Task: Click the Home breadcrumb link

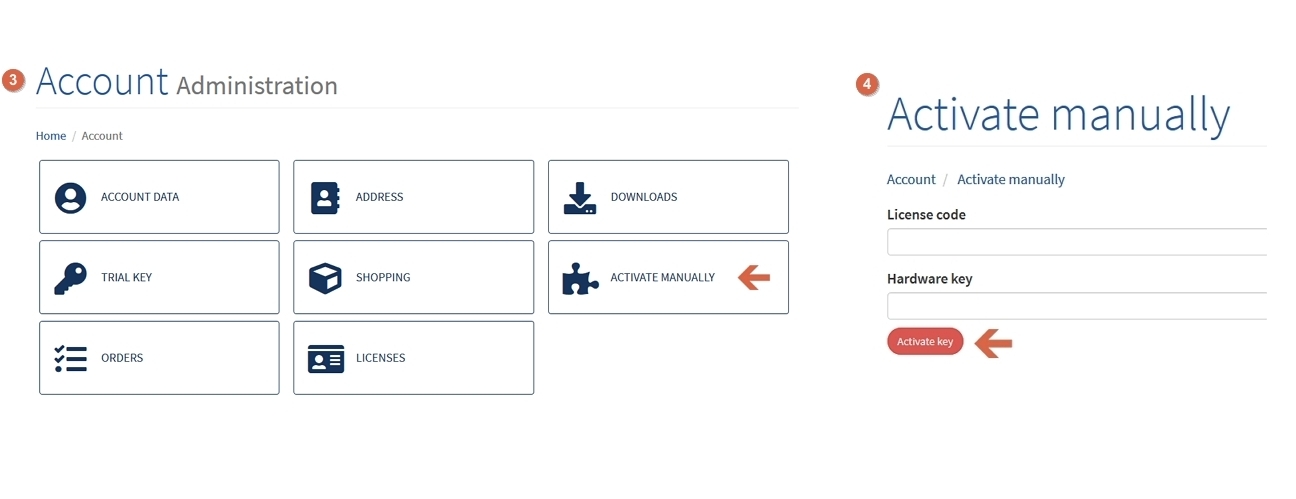Action: (51, 136)
